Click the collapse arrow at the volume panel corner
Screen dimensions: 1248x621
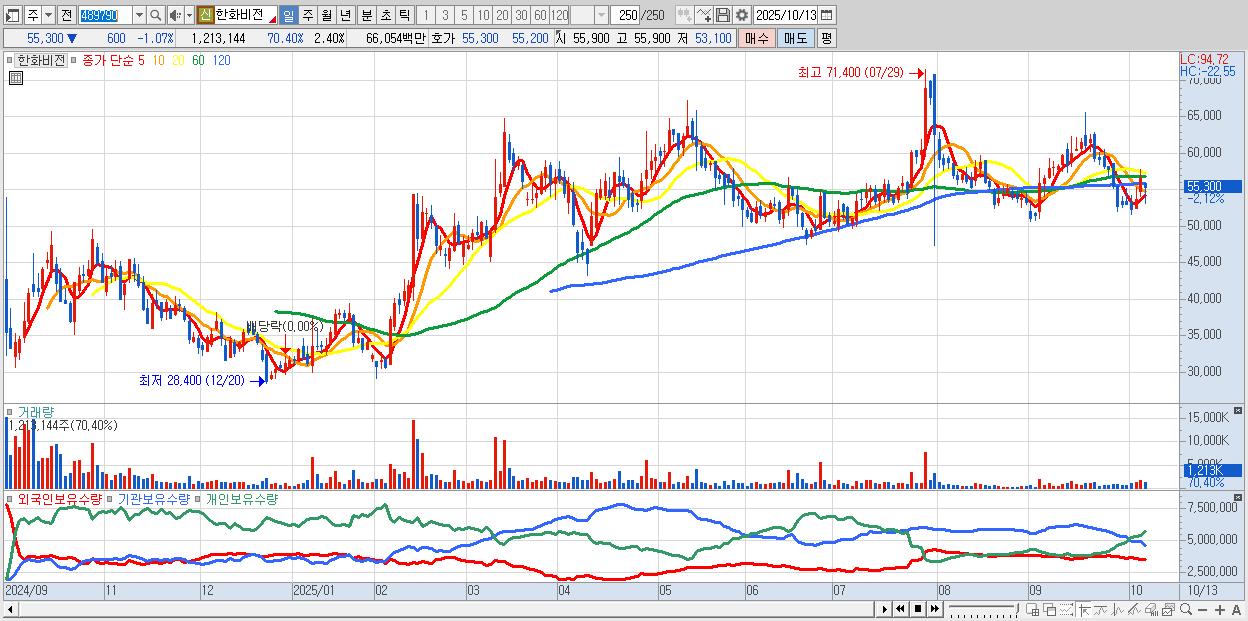coord(1239,411)
